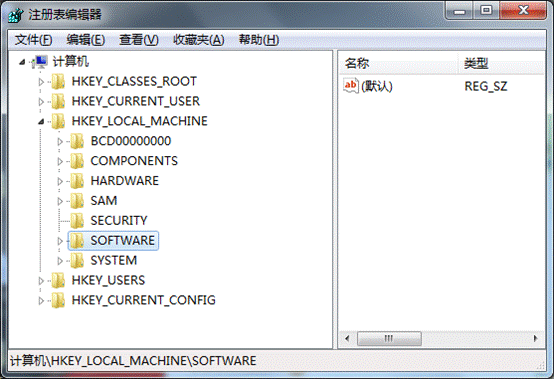This screenshot has height=379, width=554.
Task: Select the SYSTEM key label
Action: coord(114,260)
